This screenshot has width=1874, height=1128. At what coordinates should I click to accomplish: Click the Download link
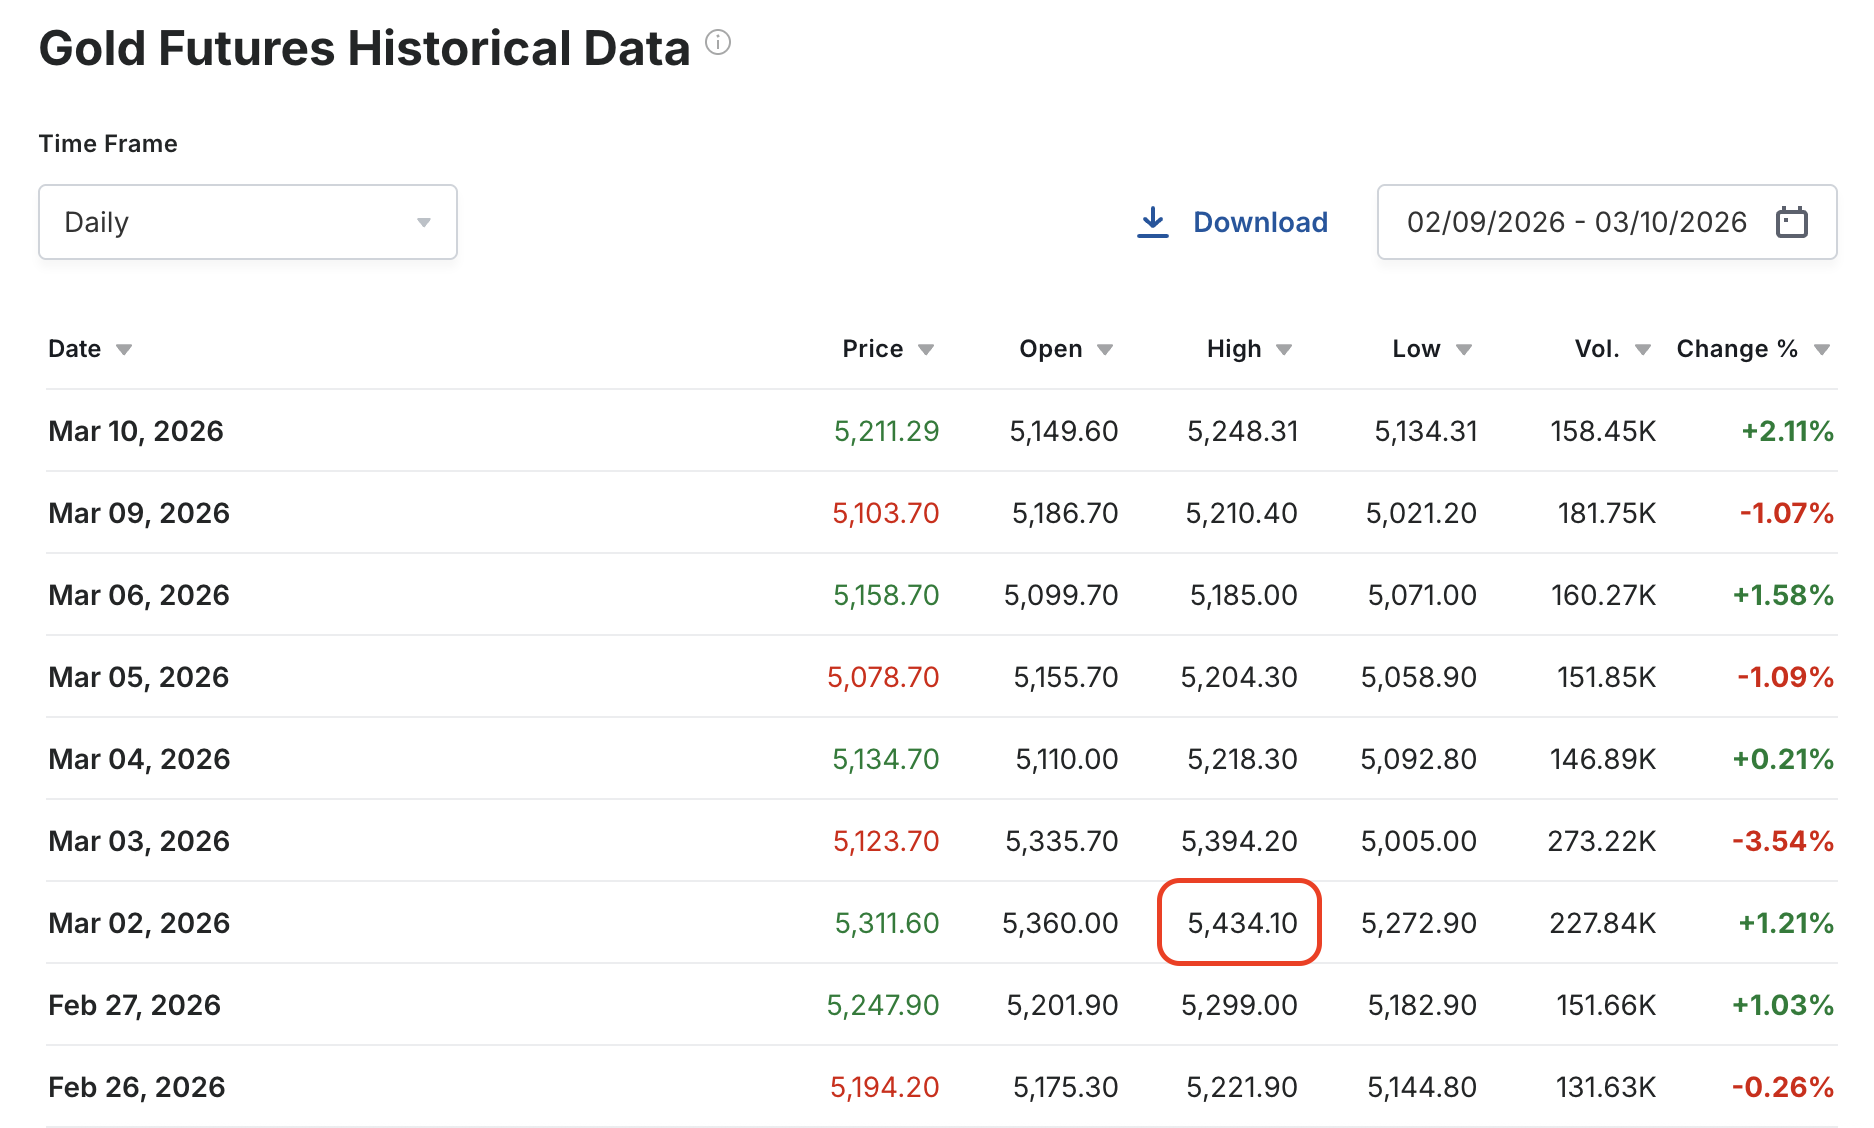pyautogui.click(x=1260, y=222)
